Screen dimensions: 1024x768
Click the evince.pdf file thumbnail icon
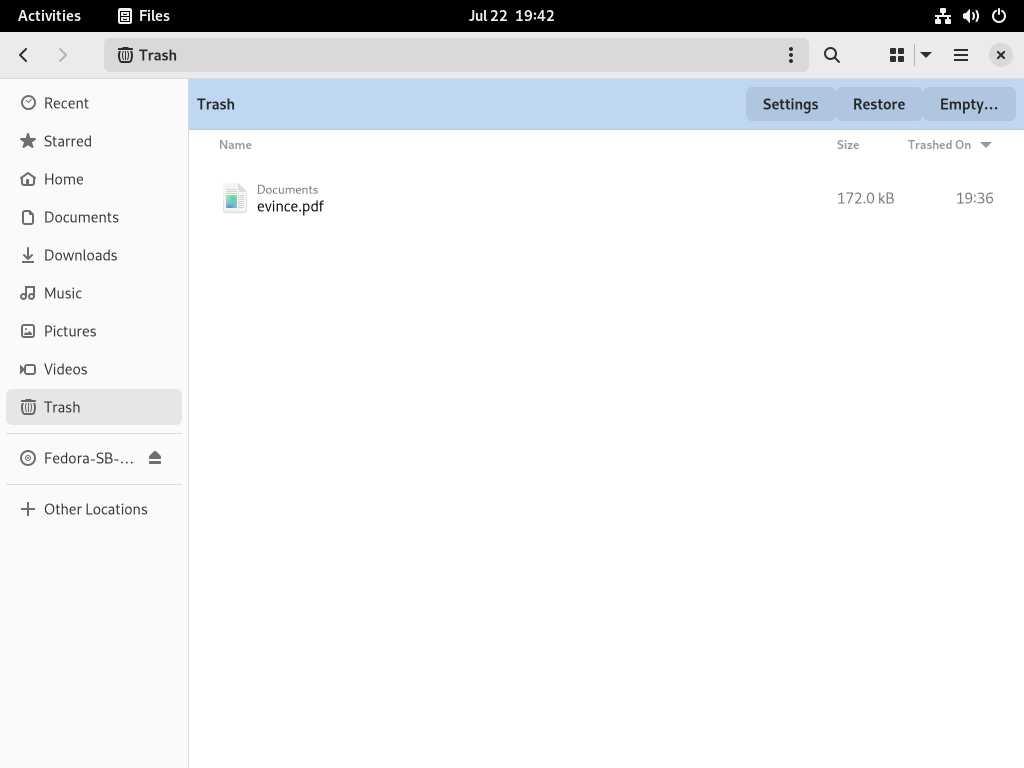234,198
